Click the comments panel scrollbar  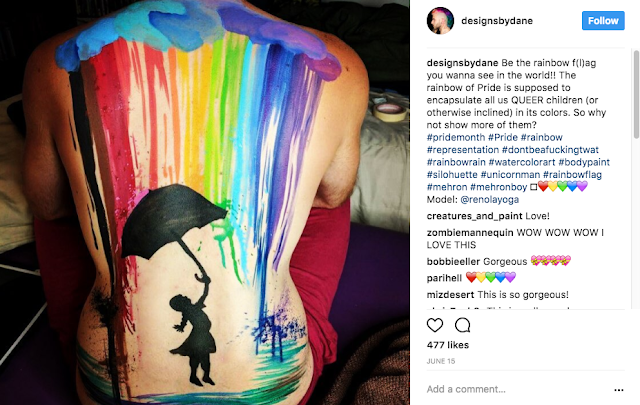[636, 95]
